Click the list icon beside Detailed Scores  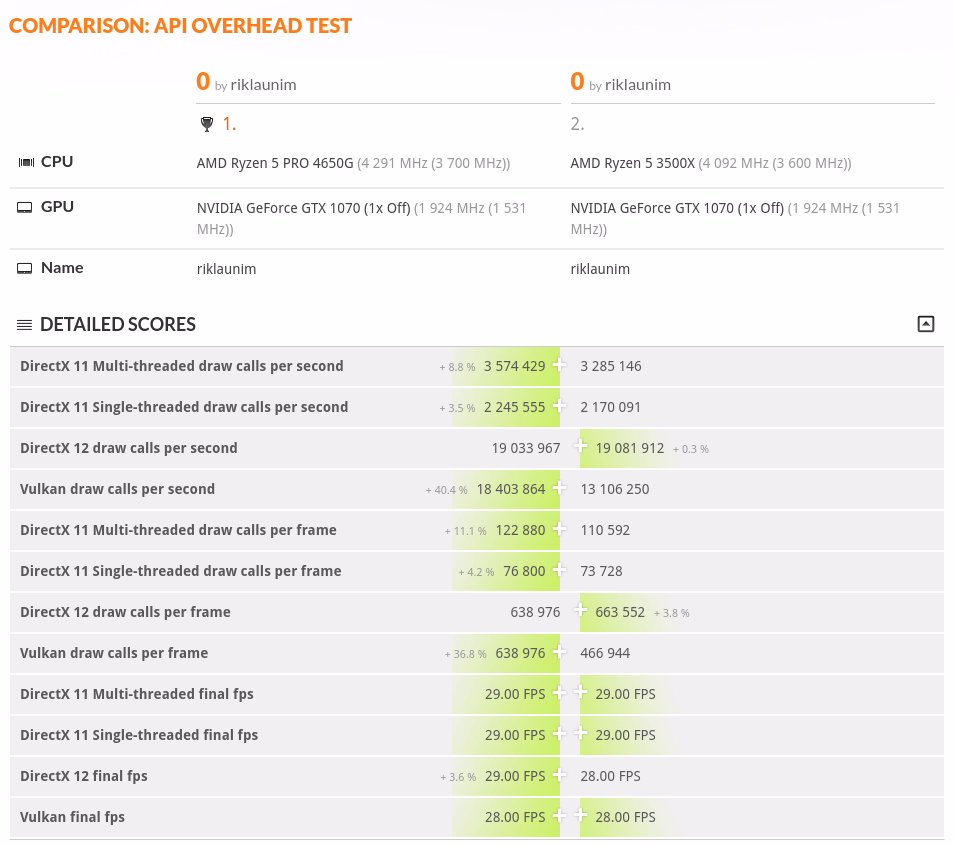pyautogui.click(x=25, y=325)
